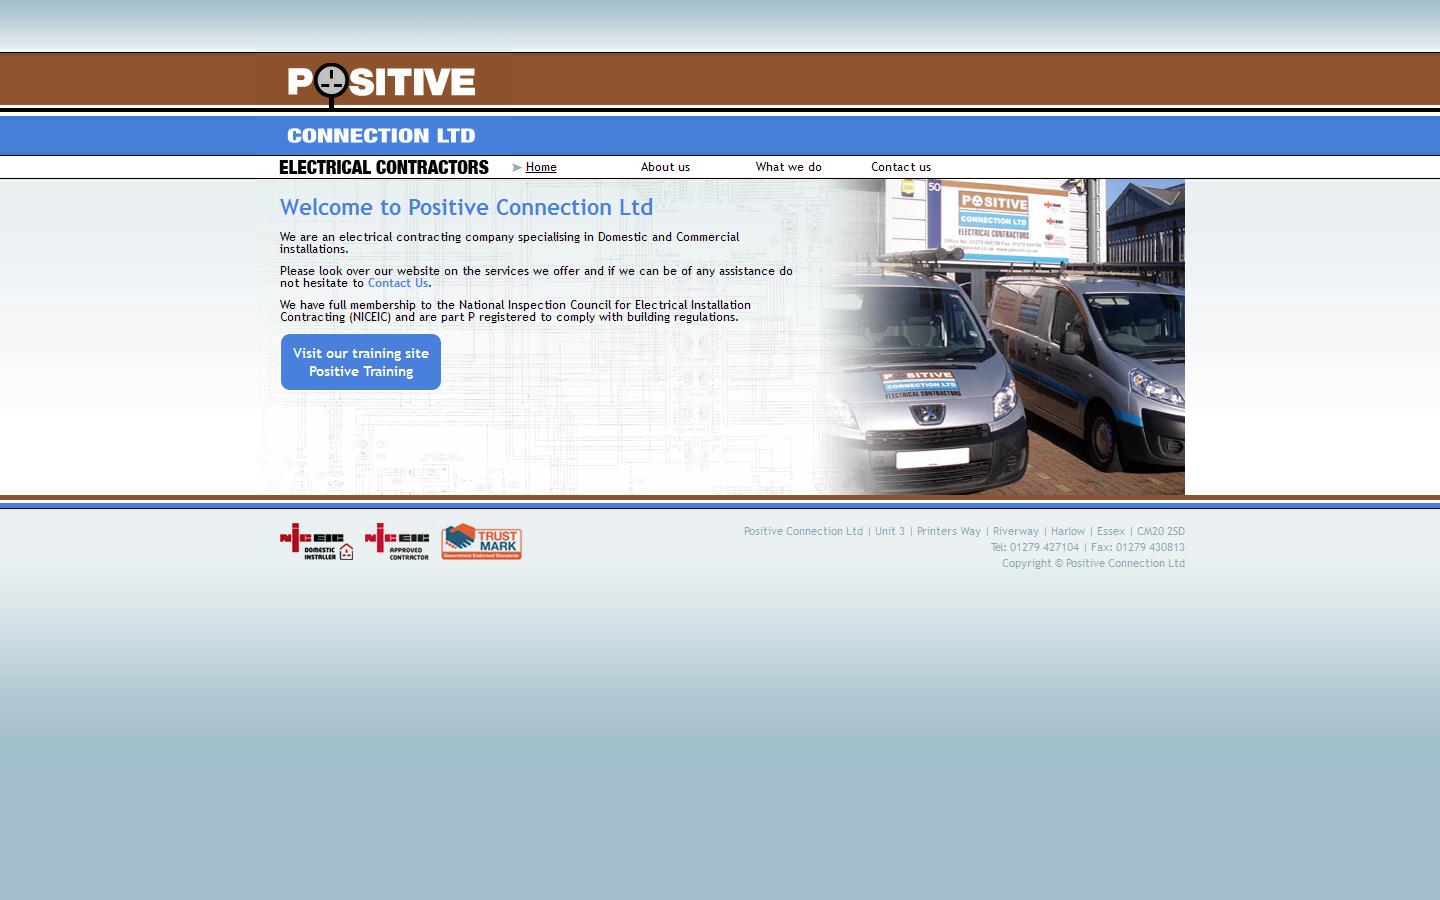Click the Welcome to Positive Connection heading
Viewport: 1440px width, 900px height.
[x=466, y=207]
